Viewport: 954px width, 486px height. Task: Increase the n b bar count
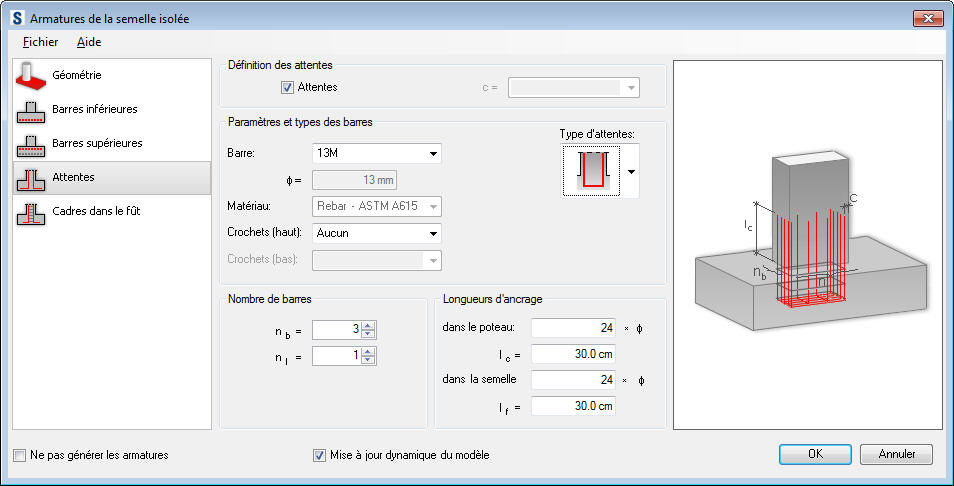click(368, 326)
